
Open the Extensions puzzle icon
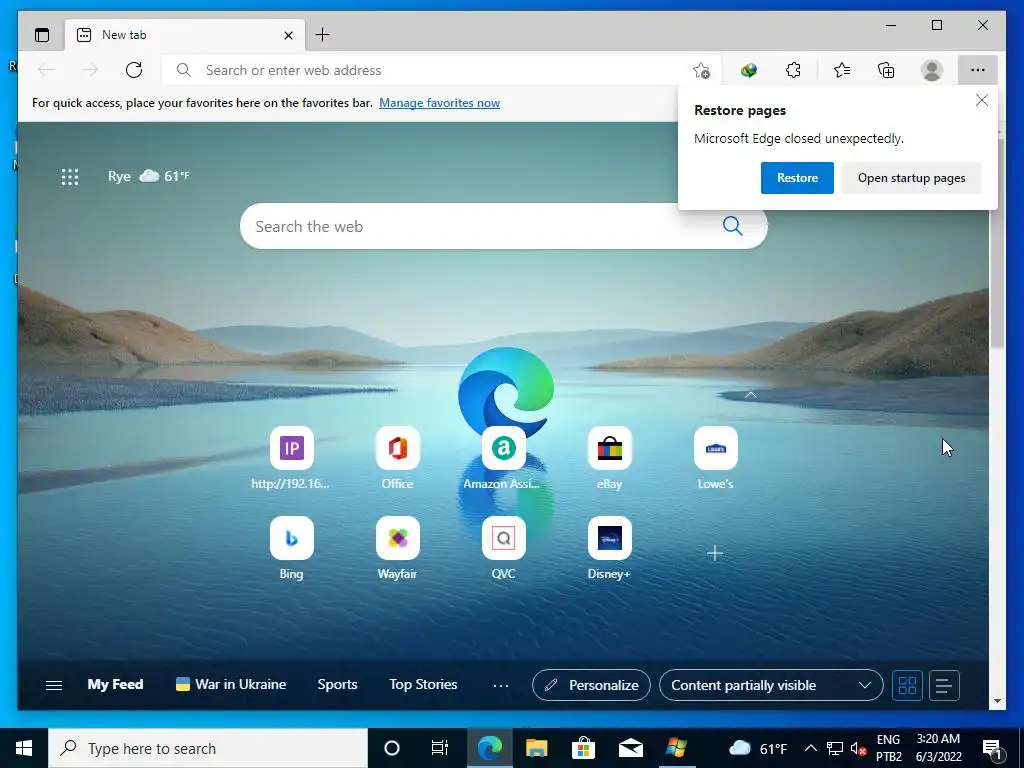793,70
